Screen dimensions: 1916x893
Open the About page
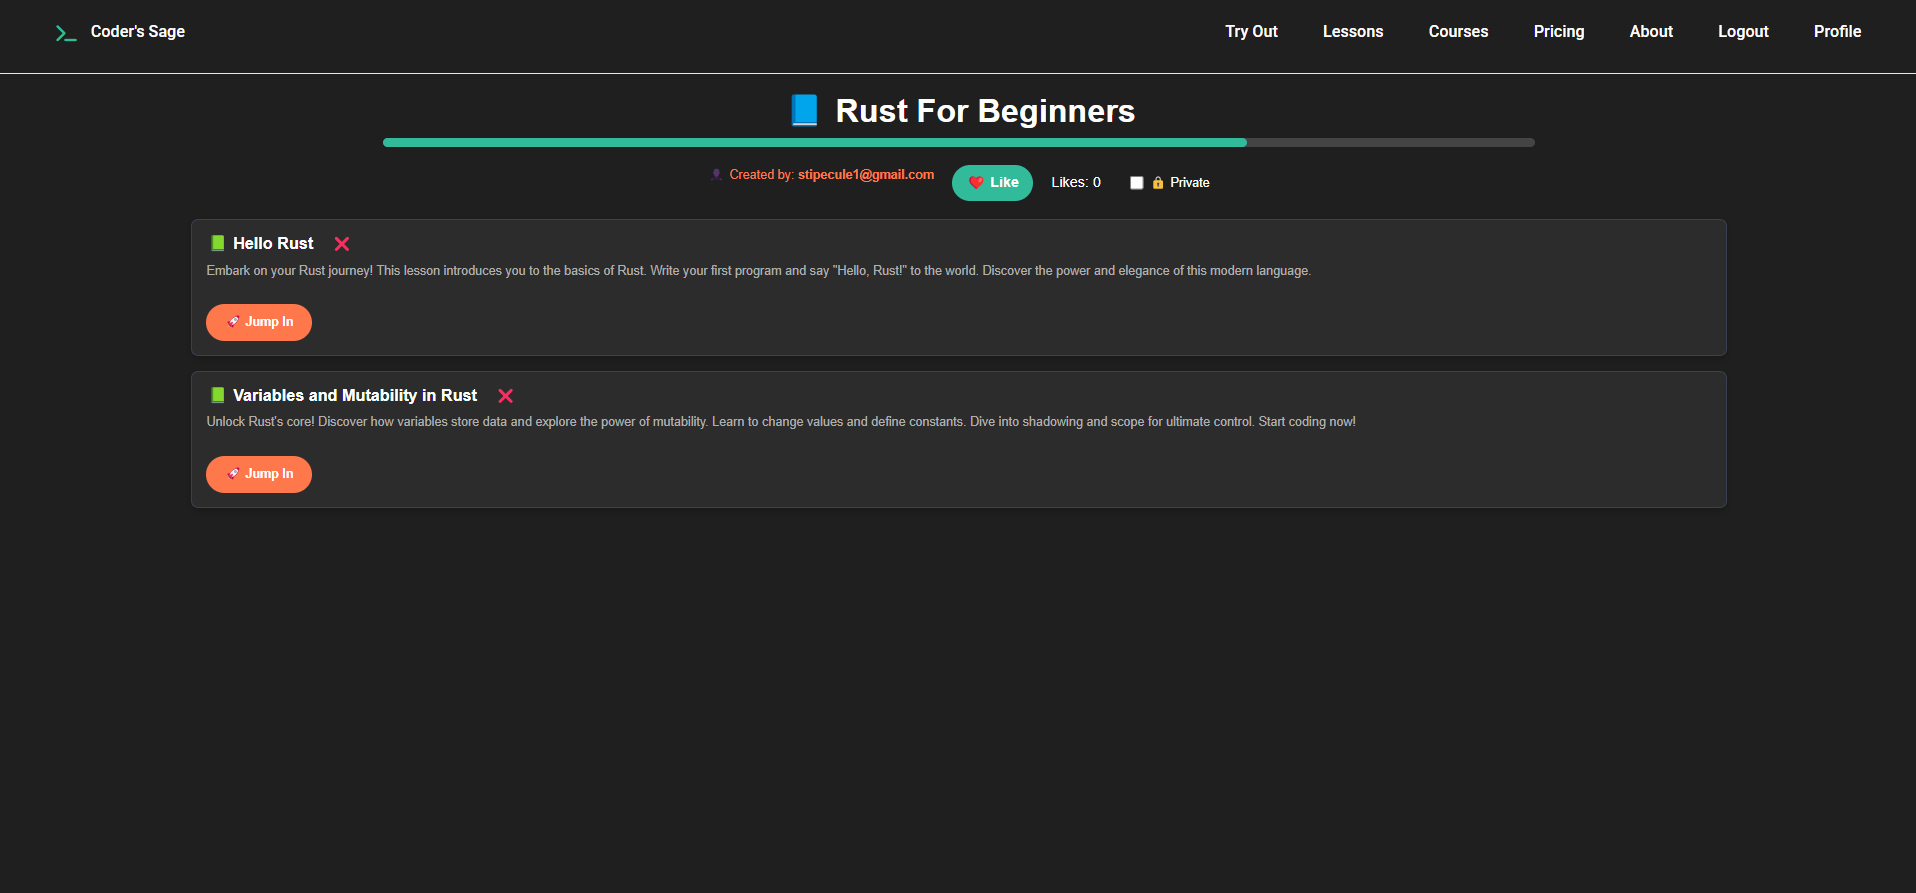coord(1651,32)
